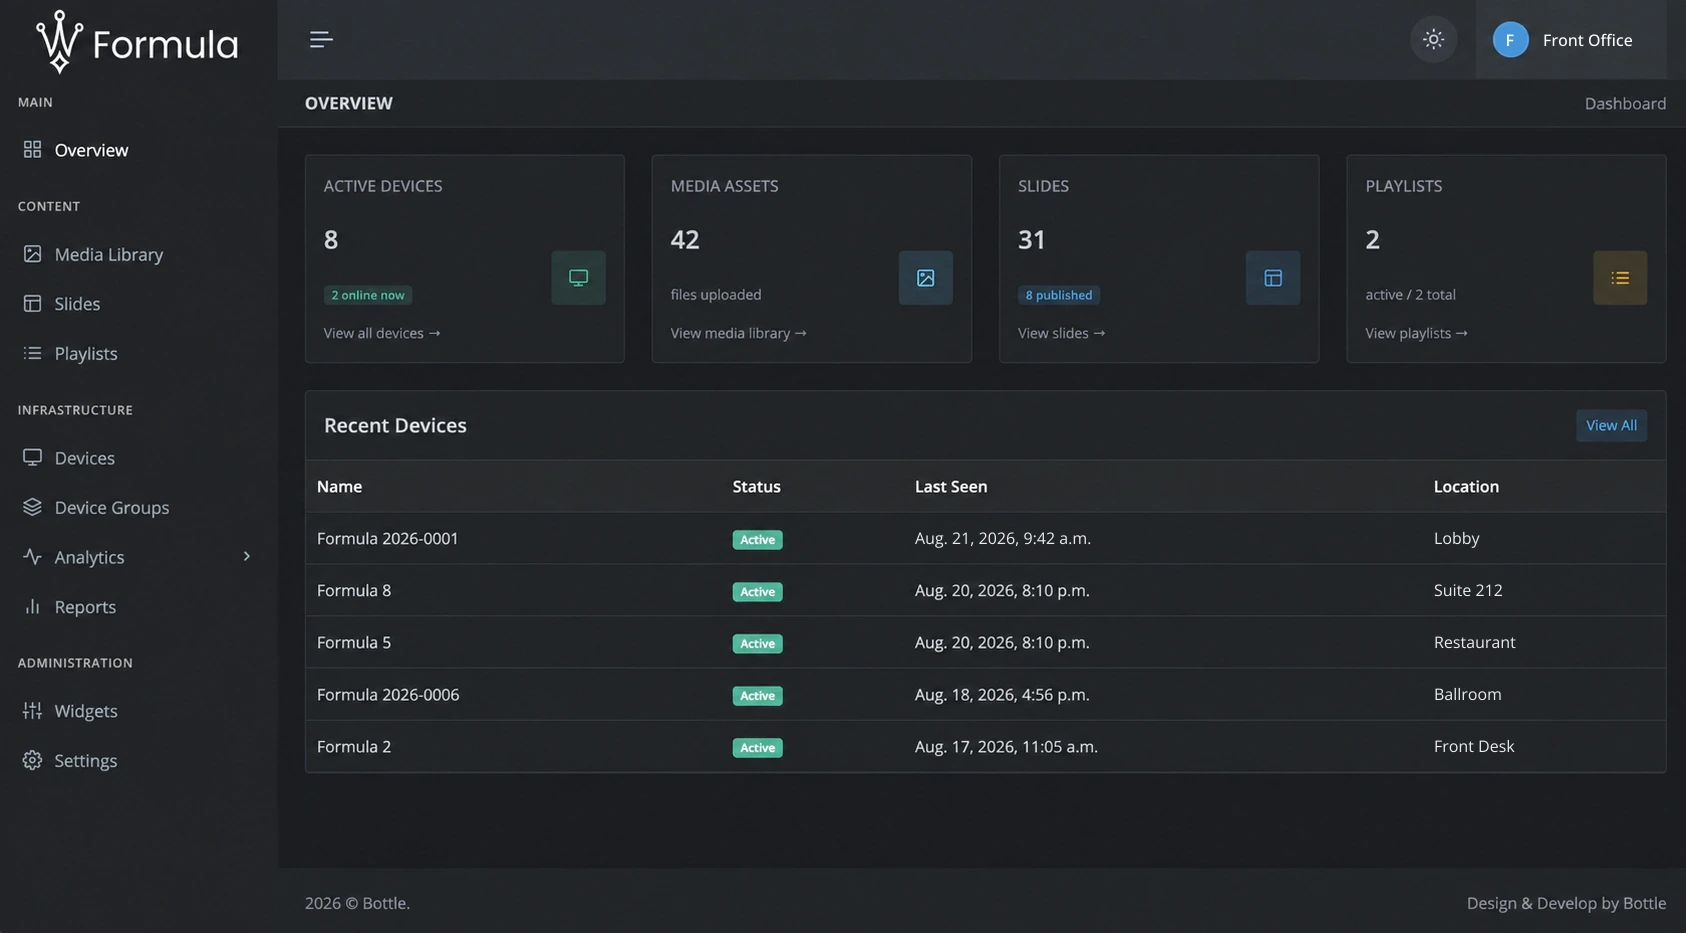This screenshot has width=1686, height=933.
Task: Follow the View media library link
Action: click(x=738, y=333)
